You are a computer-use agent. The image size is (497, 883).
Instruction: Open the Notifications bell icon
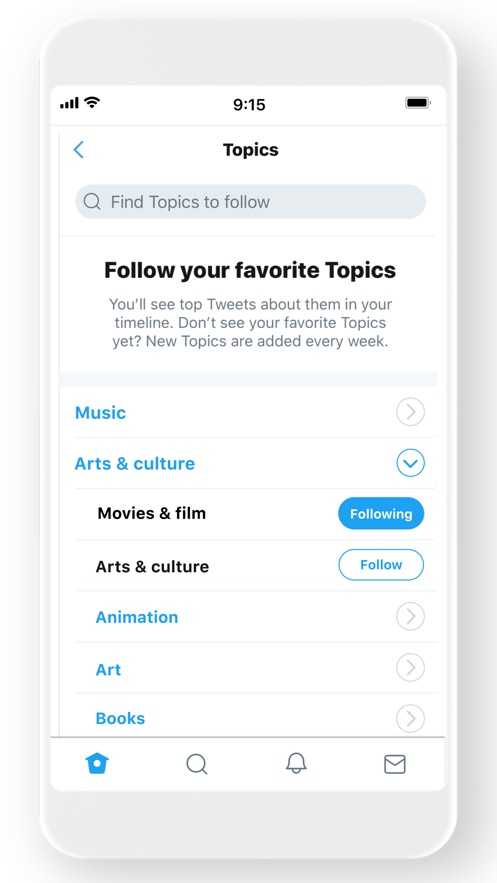point(296,763)
